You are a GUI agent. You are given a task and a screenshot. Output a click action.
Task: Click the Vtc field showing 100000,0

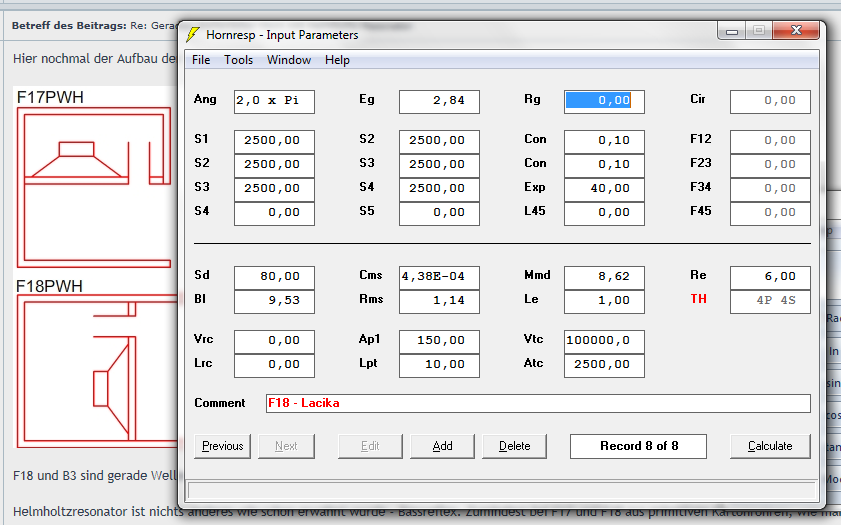[604, 342]
